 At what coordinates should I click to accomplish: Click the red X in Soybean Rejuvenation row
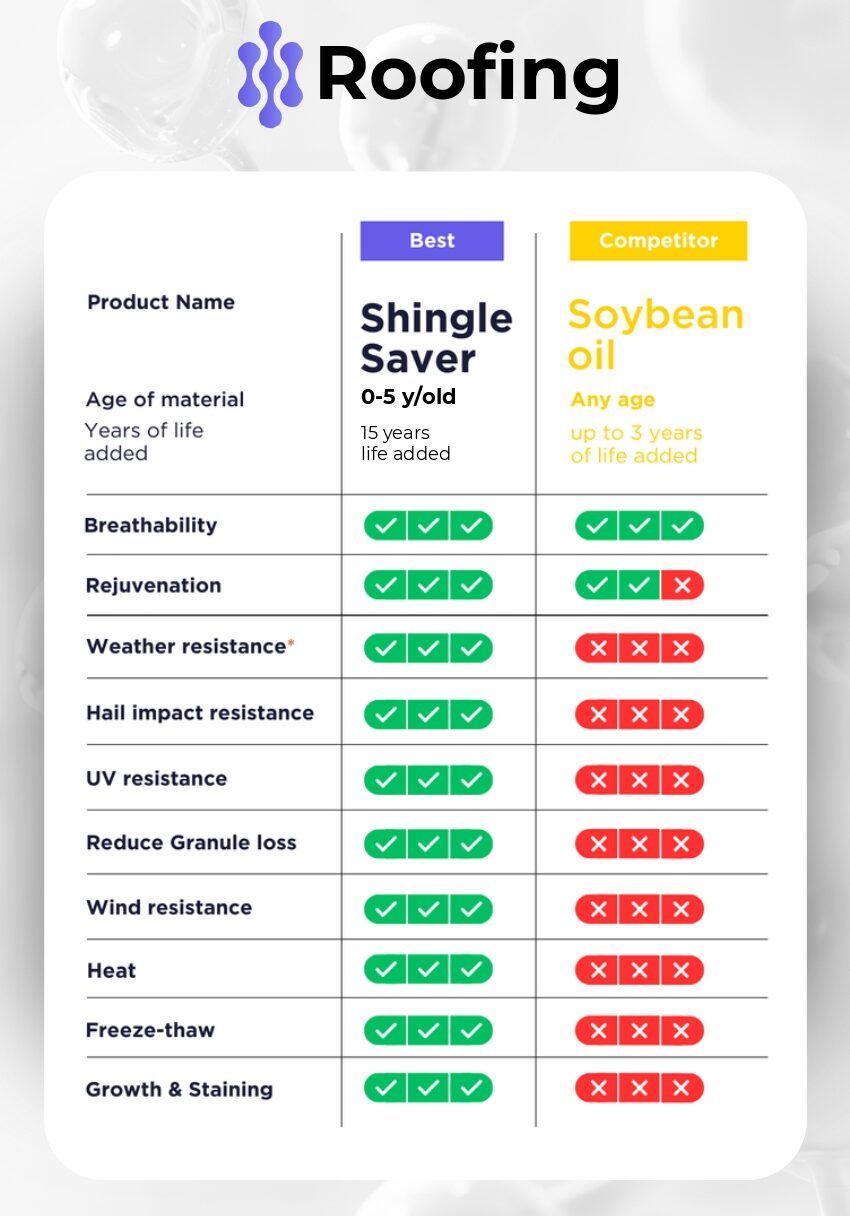(682, 585)
